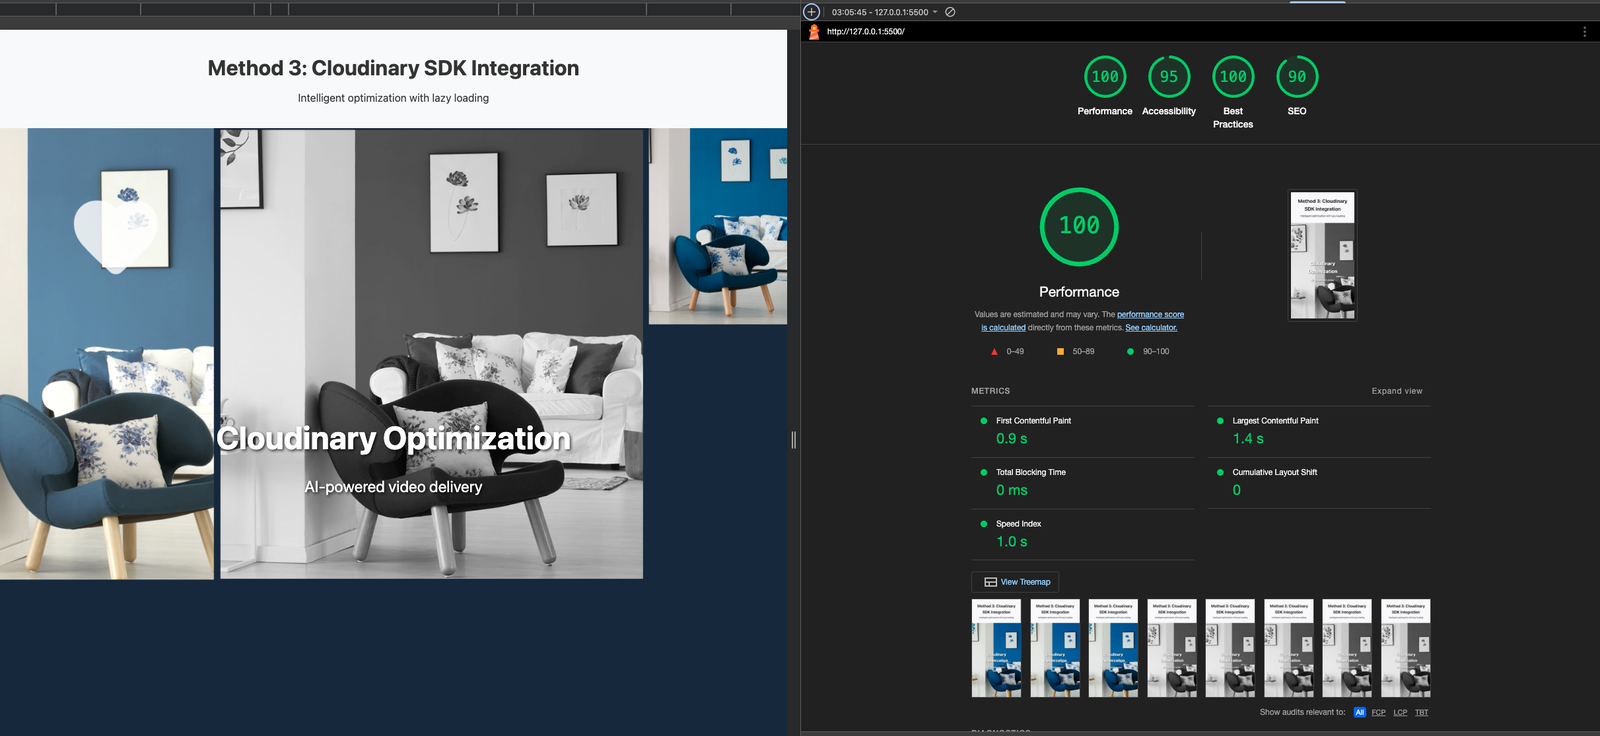
Task: Select the 1.4 s Largest Contentful Paint value
Action: pos(1248,439)
